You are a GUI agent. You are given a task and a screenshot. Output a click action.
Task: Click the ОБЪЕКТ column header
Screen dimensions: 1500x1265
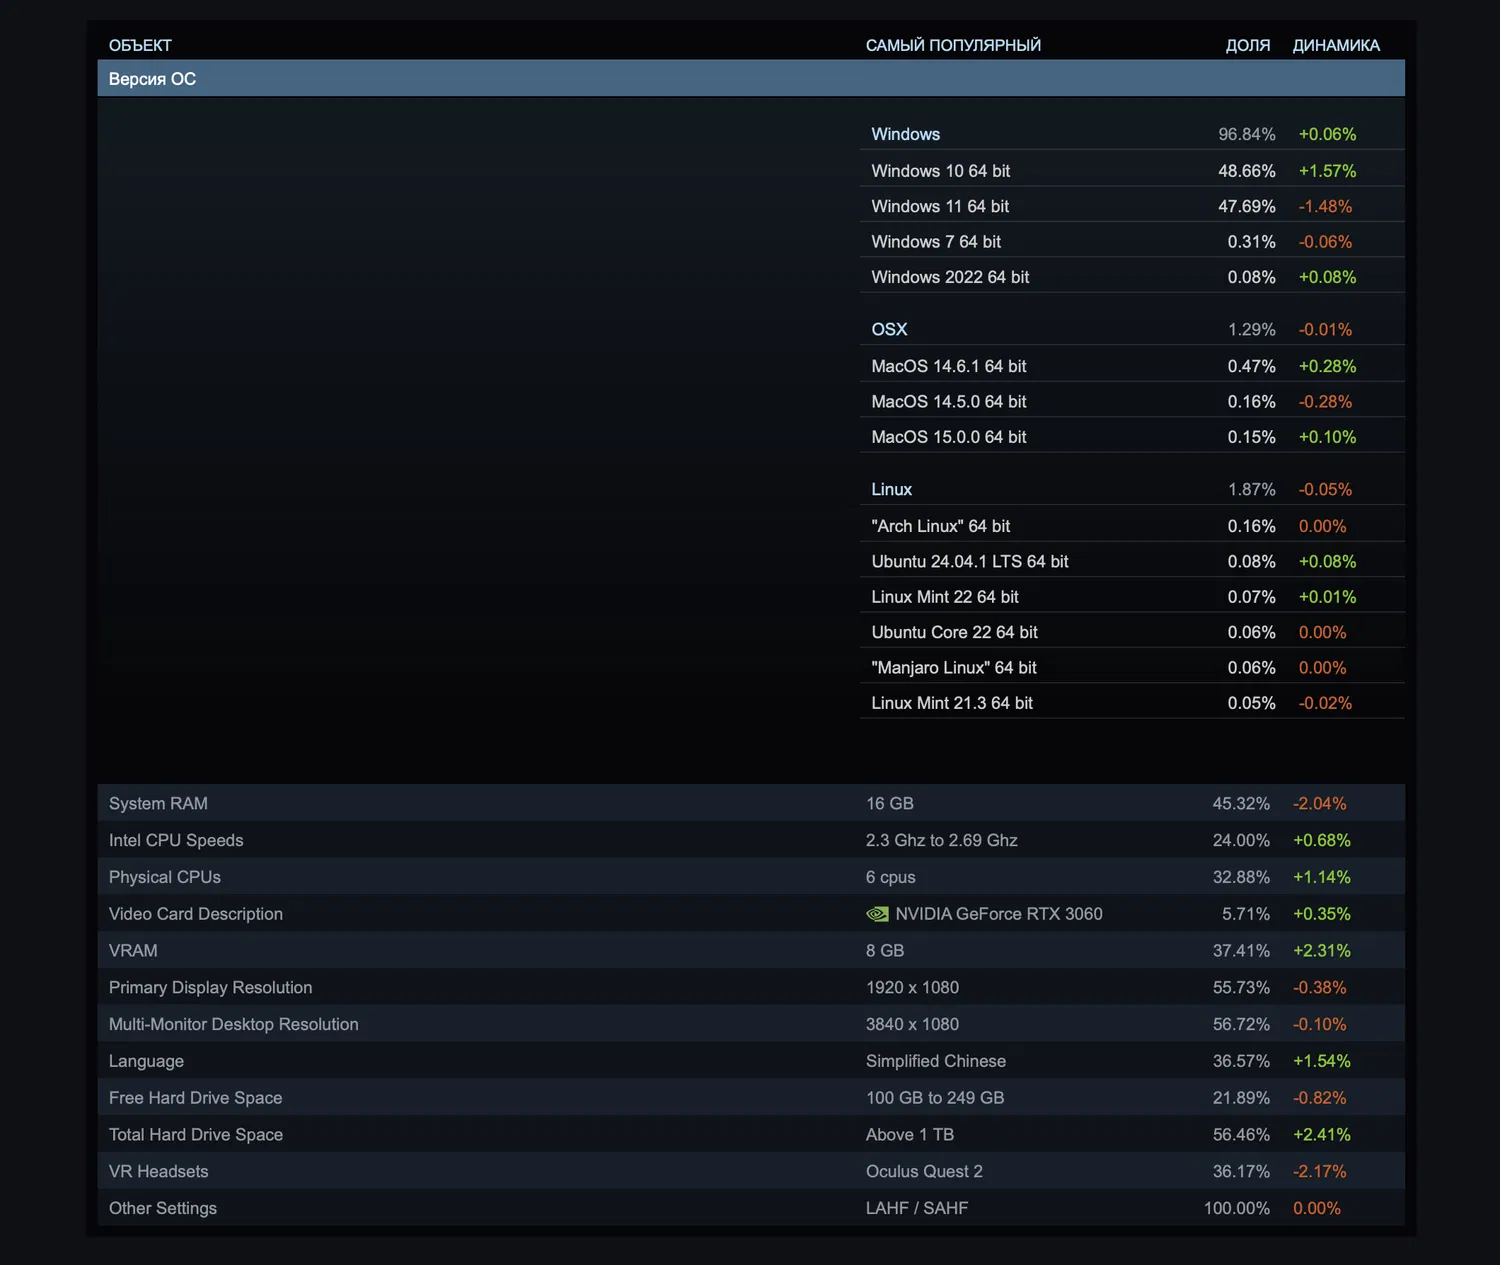(140, 45)
